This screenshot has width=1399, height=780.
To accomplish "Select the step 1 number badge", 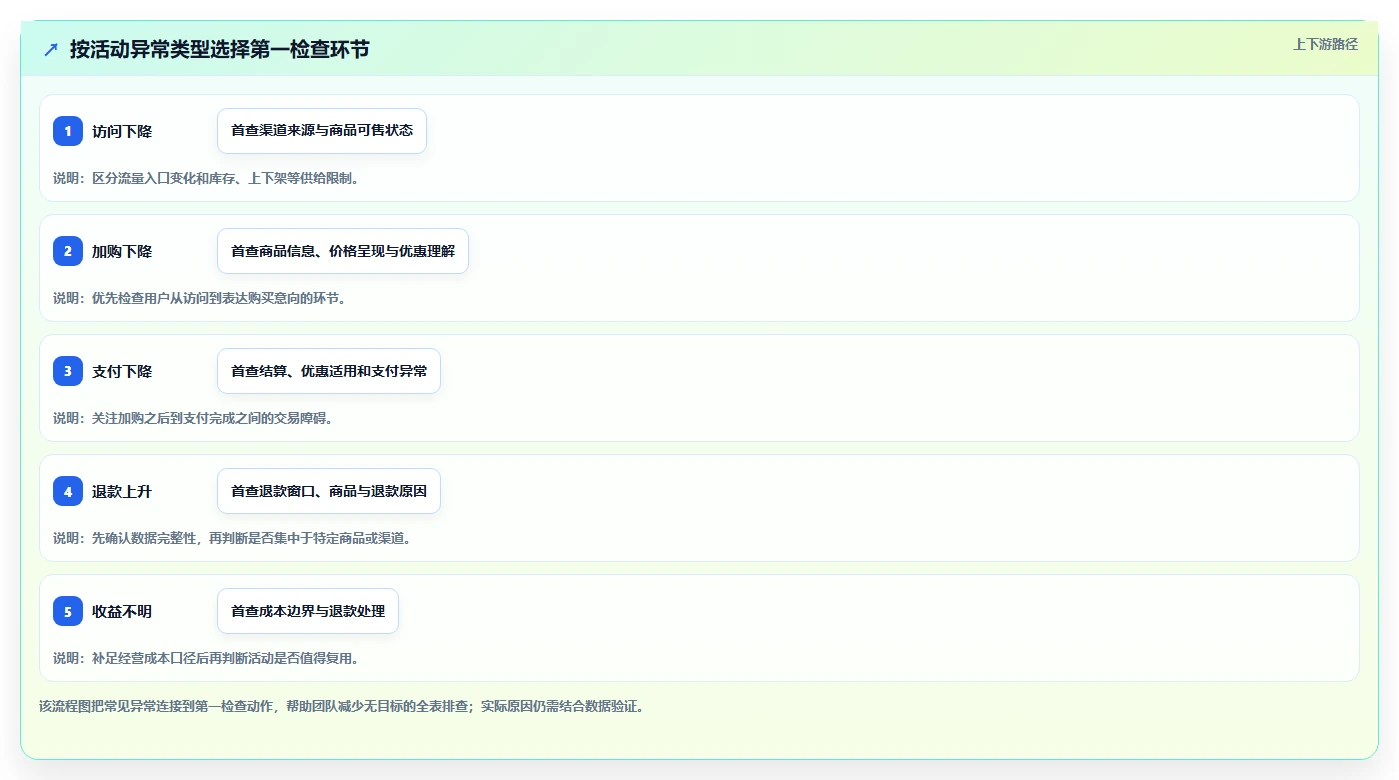I will pyautogui.click(x=68, y=131).
